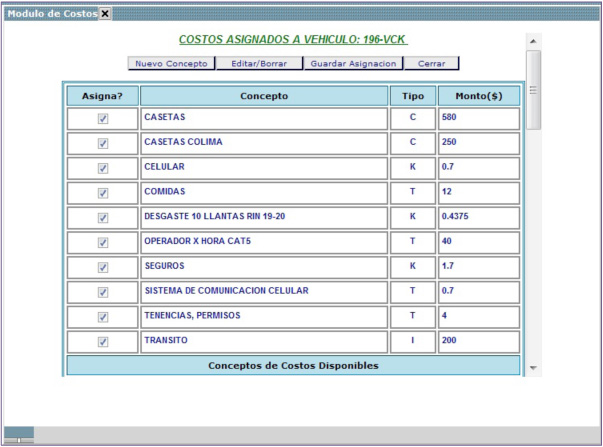Viewport: 603px width, 447px height.
Task: Click the 0.4375 amount cell
Action: (x=479, y=218)
